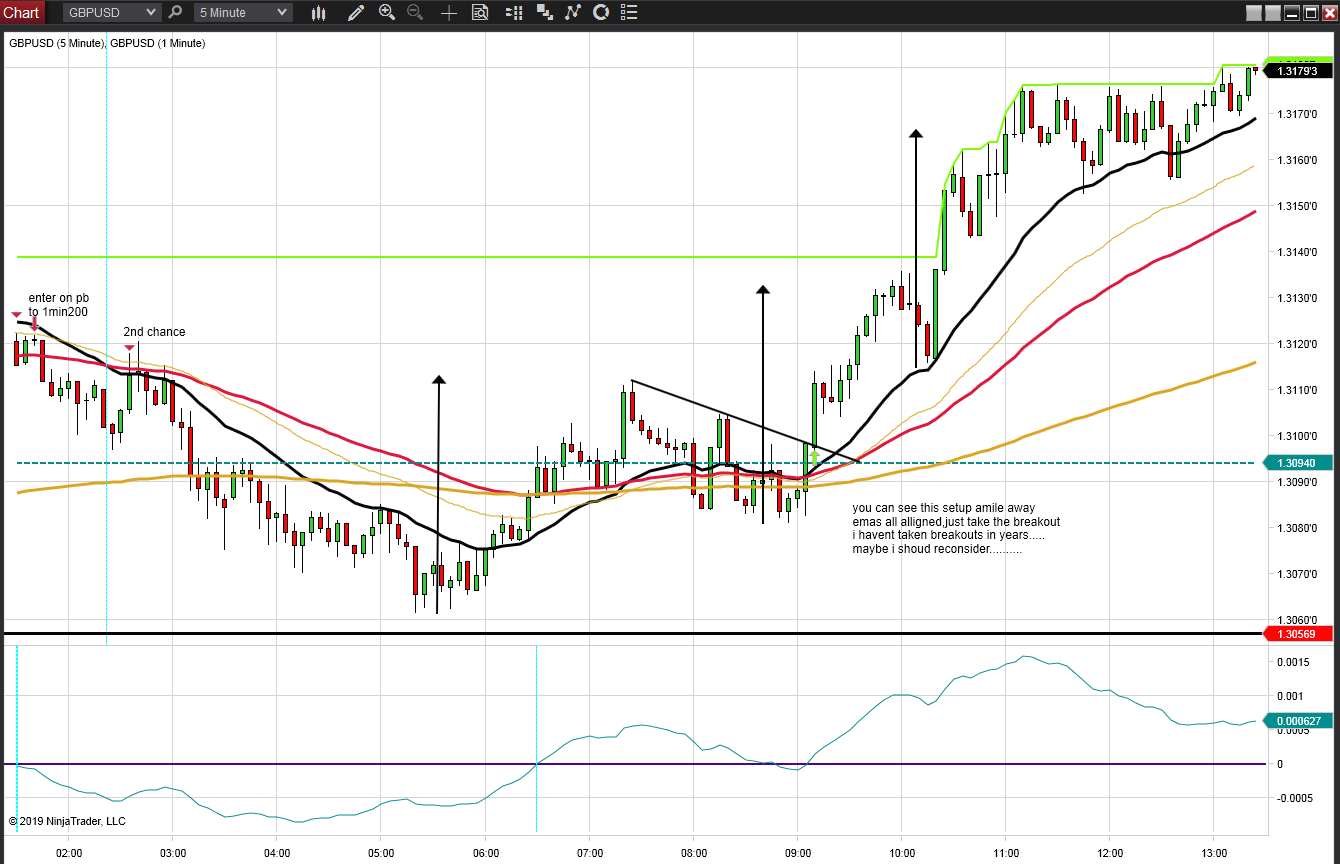Click the 08:00 time axis label

[x=693, y=853]
